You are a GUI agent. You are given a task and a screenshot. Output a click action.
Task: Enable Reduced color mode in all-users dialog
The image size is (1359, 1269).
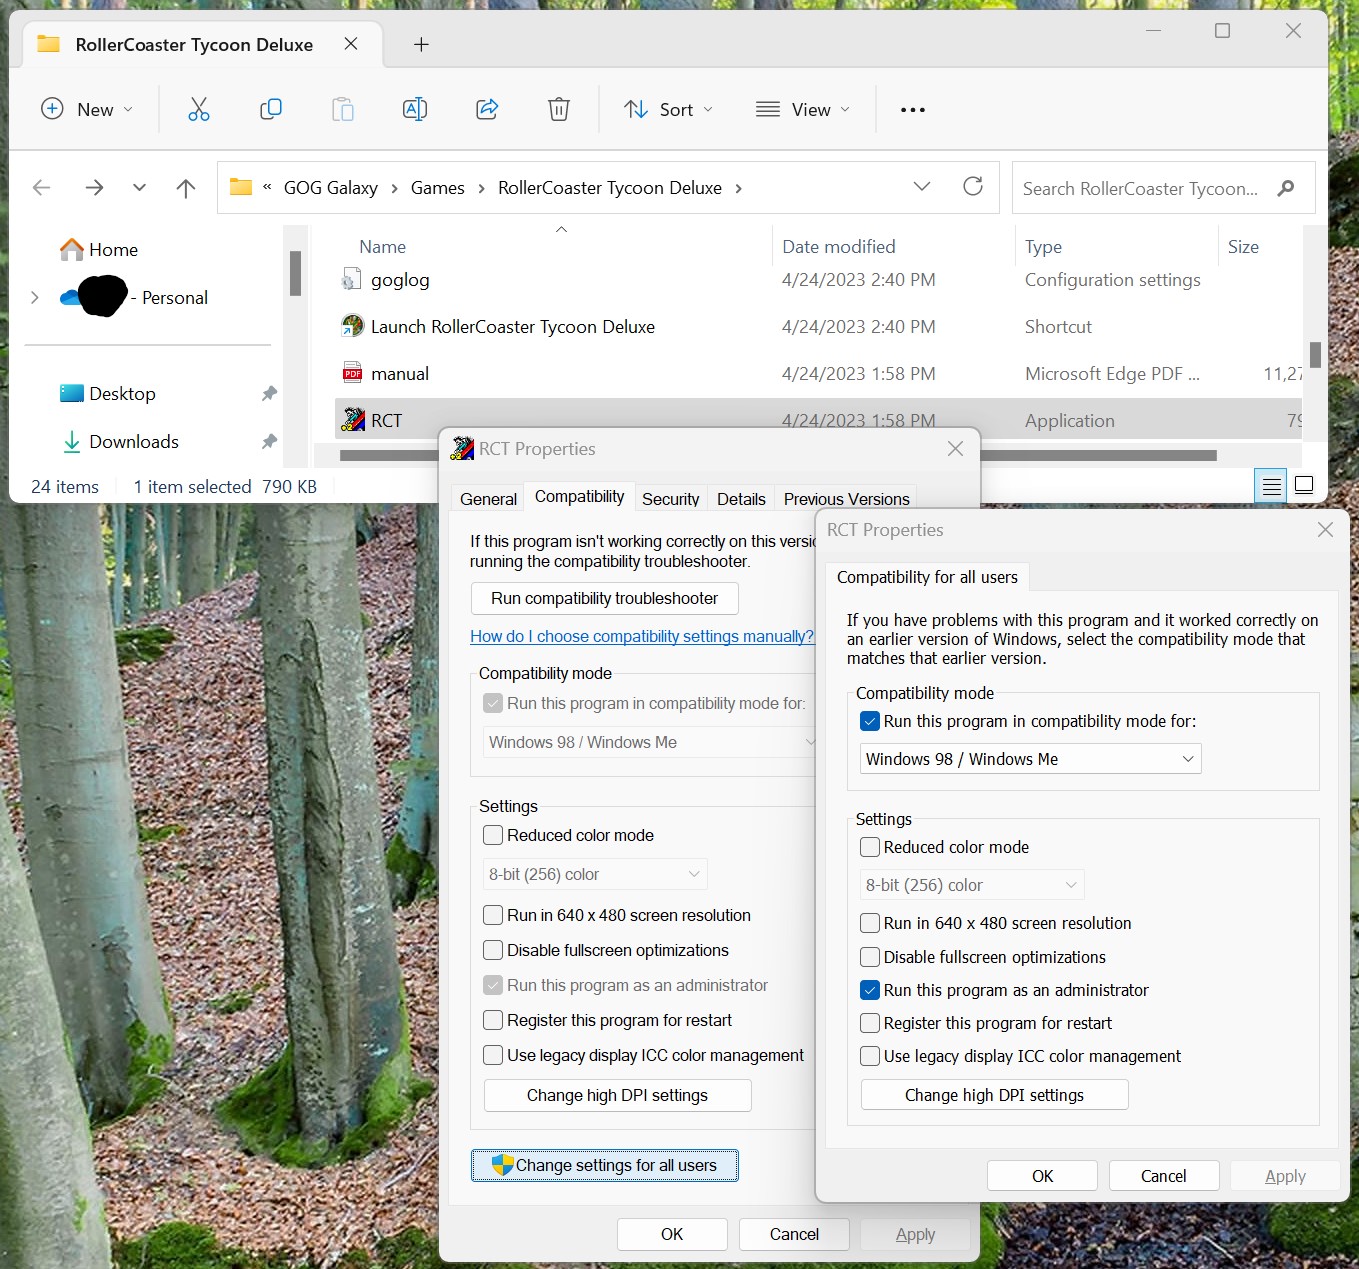(x=870, y=847)
